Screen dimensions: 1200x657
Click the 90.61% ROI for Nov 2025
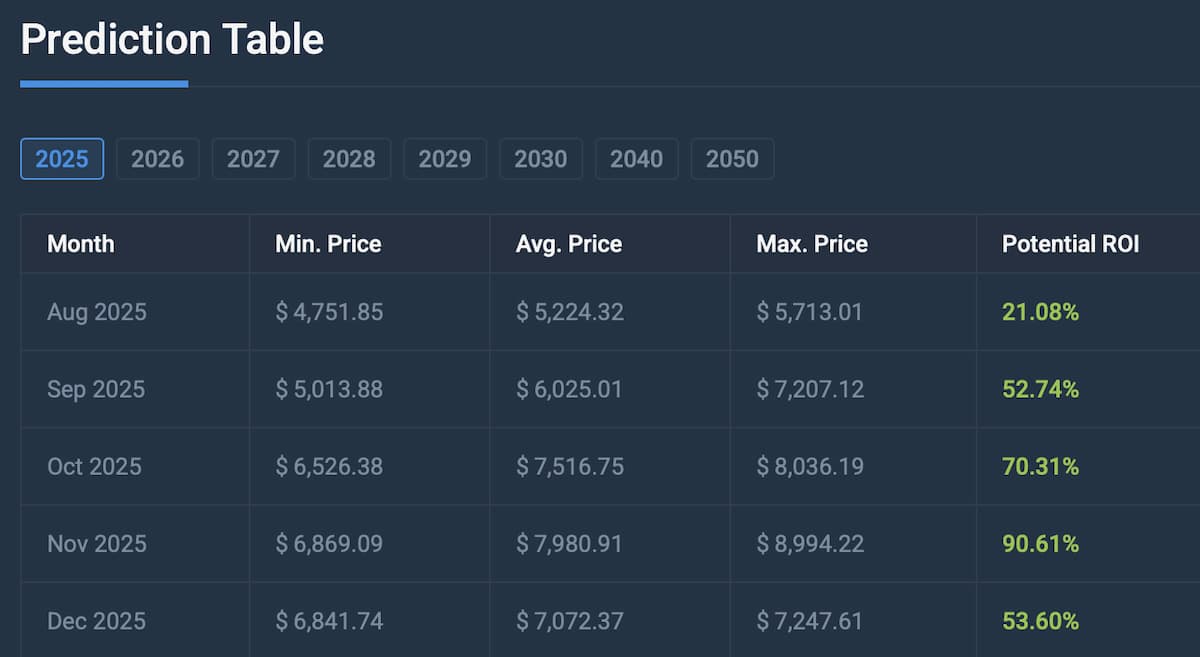[1039, 544]
